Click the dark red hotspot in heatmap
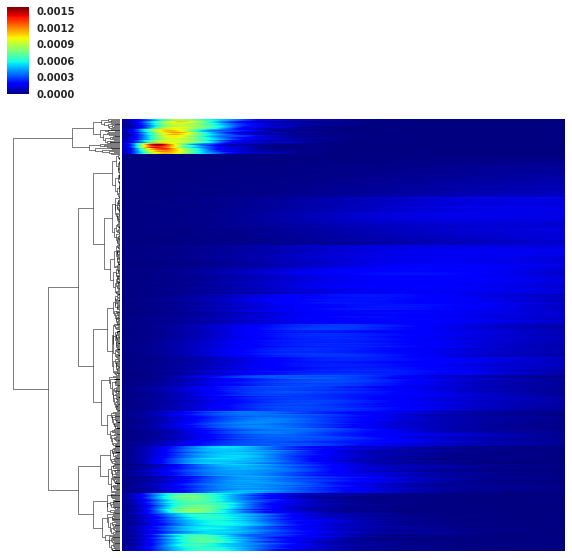572x558 pixels. [158, 147]
